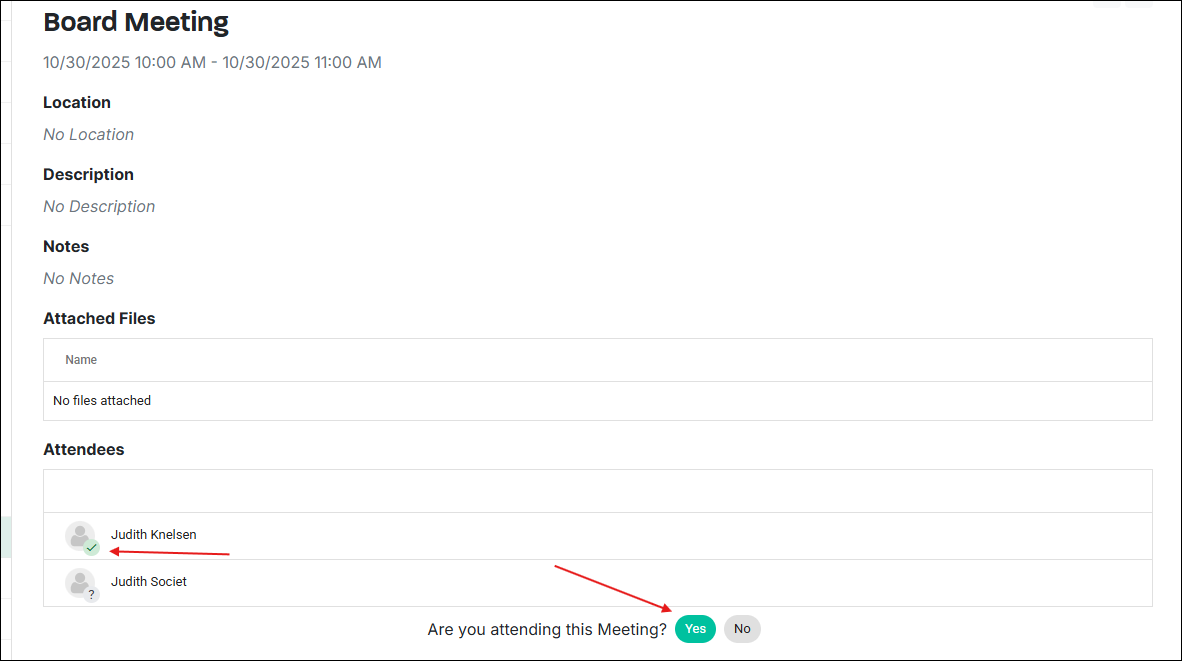Click the Attendees heading
This screenshot has width=1182, height=661.
click(x=84, y=450)
